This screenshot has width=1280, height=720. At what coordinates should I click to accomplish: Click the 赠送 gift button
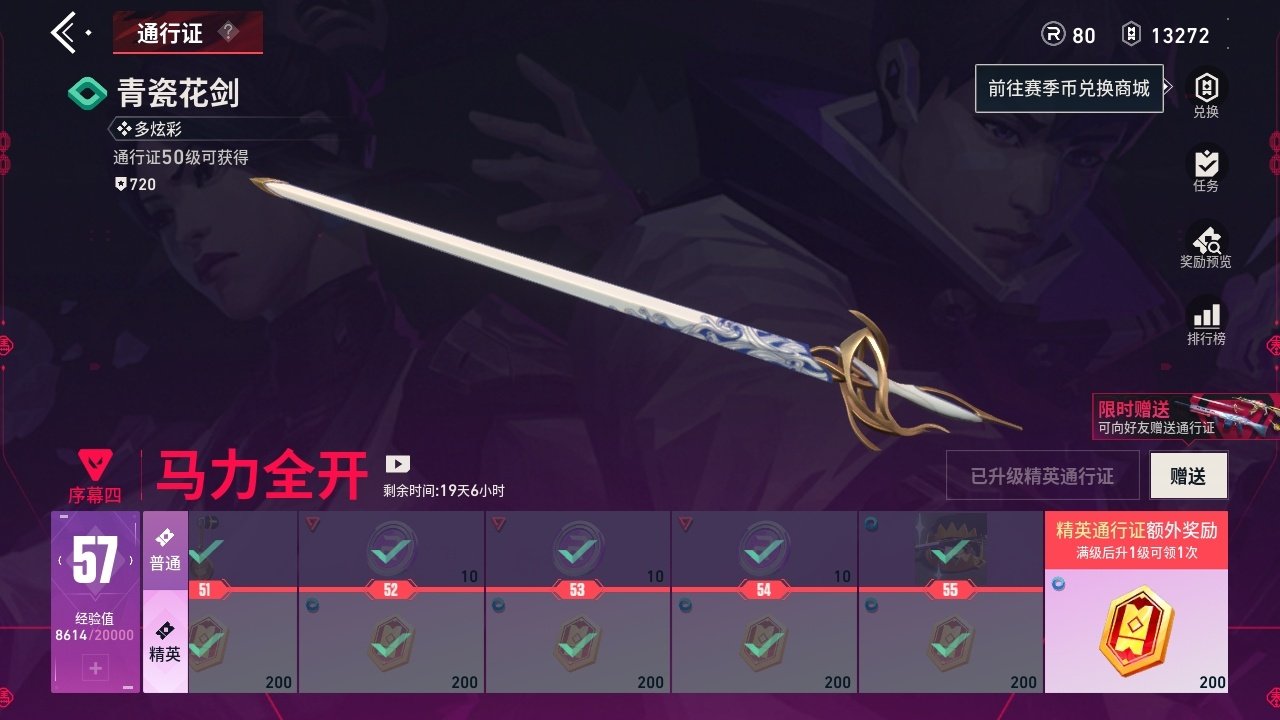(x=1188, y=476)
